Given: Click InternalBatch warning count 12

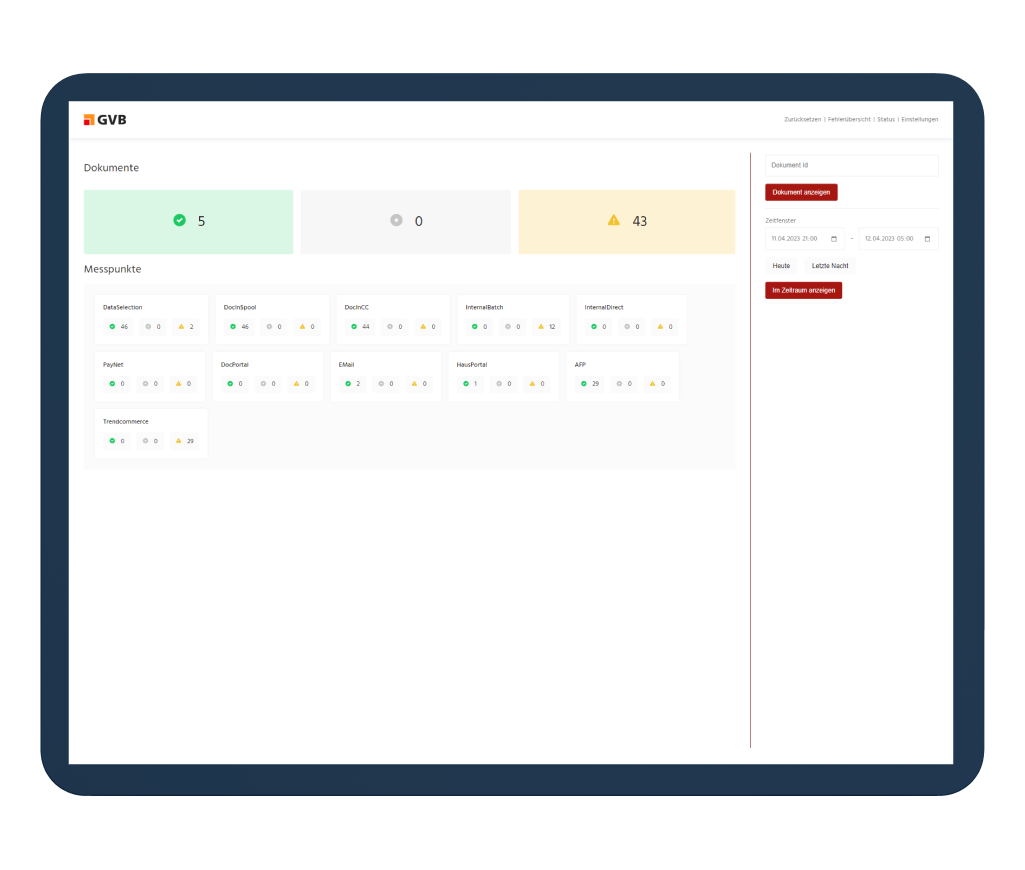Looking at the screenshot, I should point(546,327).
